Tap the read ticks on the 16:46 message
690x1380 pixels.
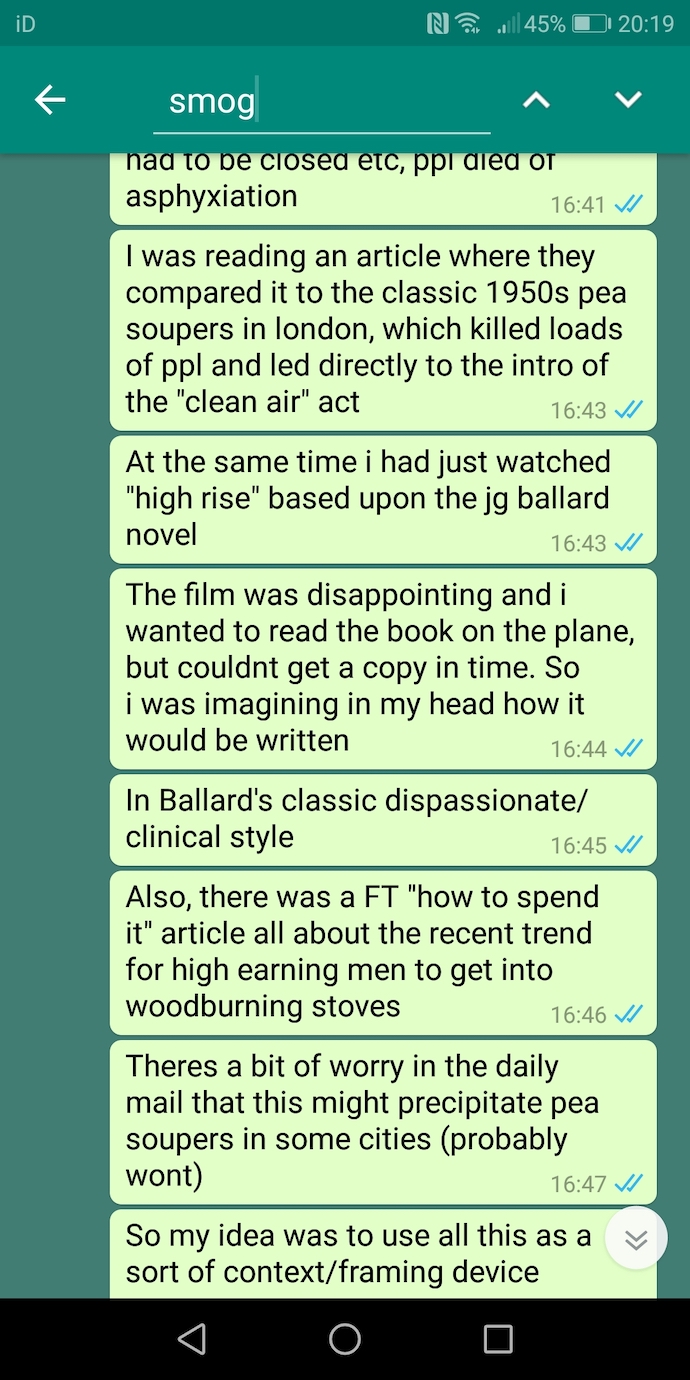click(x=629, y=1014)
